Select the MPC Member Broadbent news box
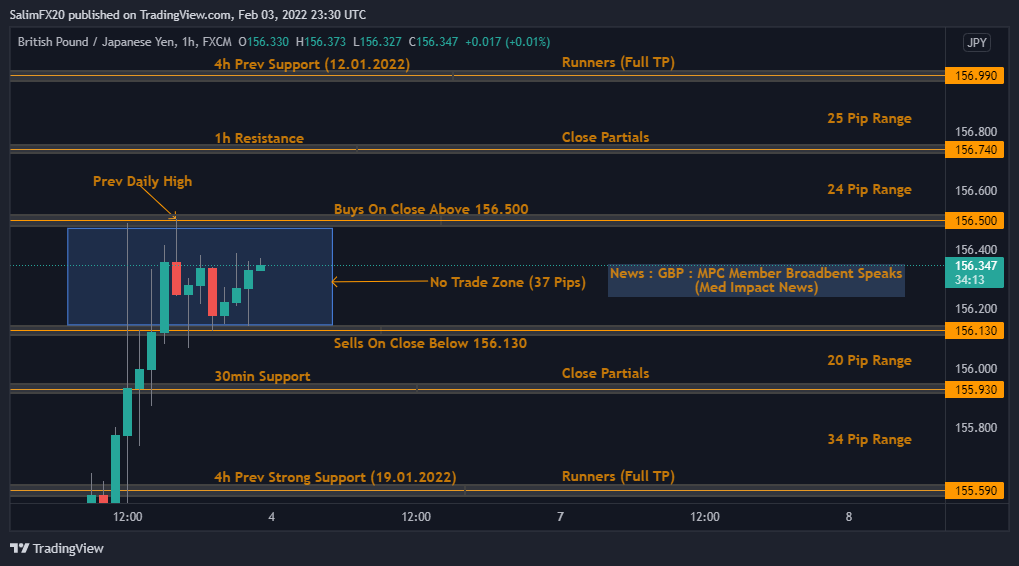Screen dimensions: 1019x566 755,280
